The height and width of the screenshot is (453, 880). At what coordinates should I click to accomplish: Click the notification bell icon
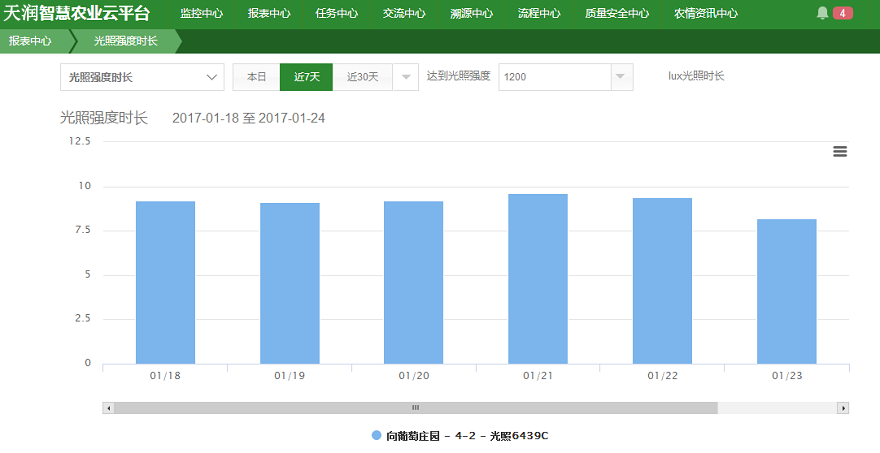(823, 13)
